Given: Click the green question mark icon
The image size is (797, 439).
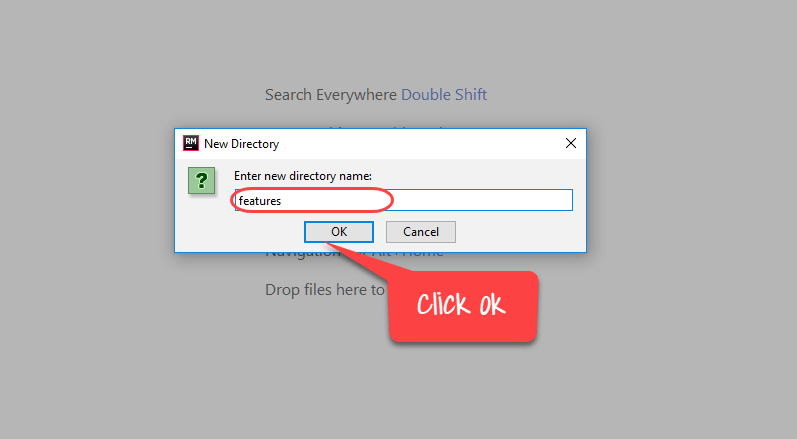Looking at the screenshot, I should coord(201,180).
